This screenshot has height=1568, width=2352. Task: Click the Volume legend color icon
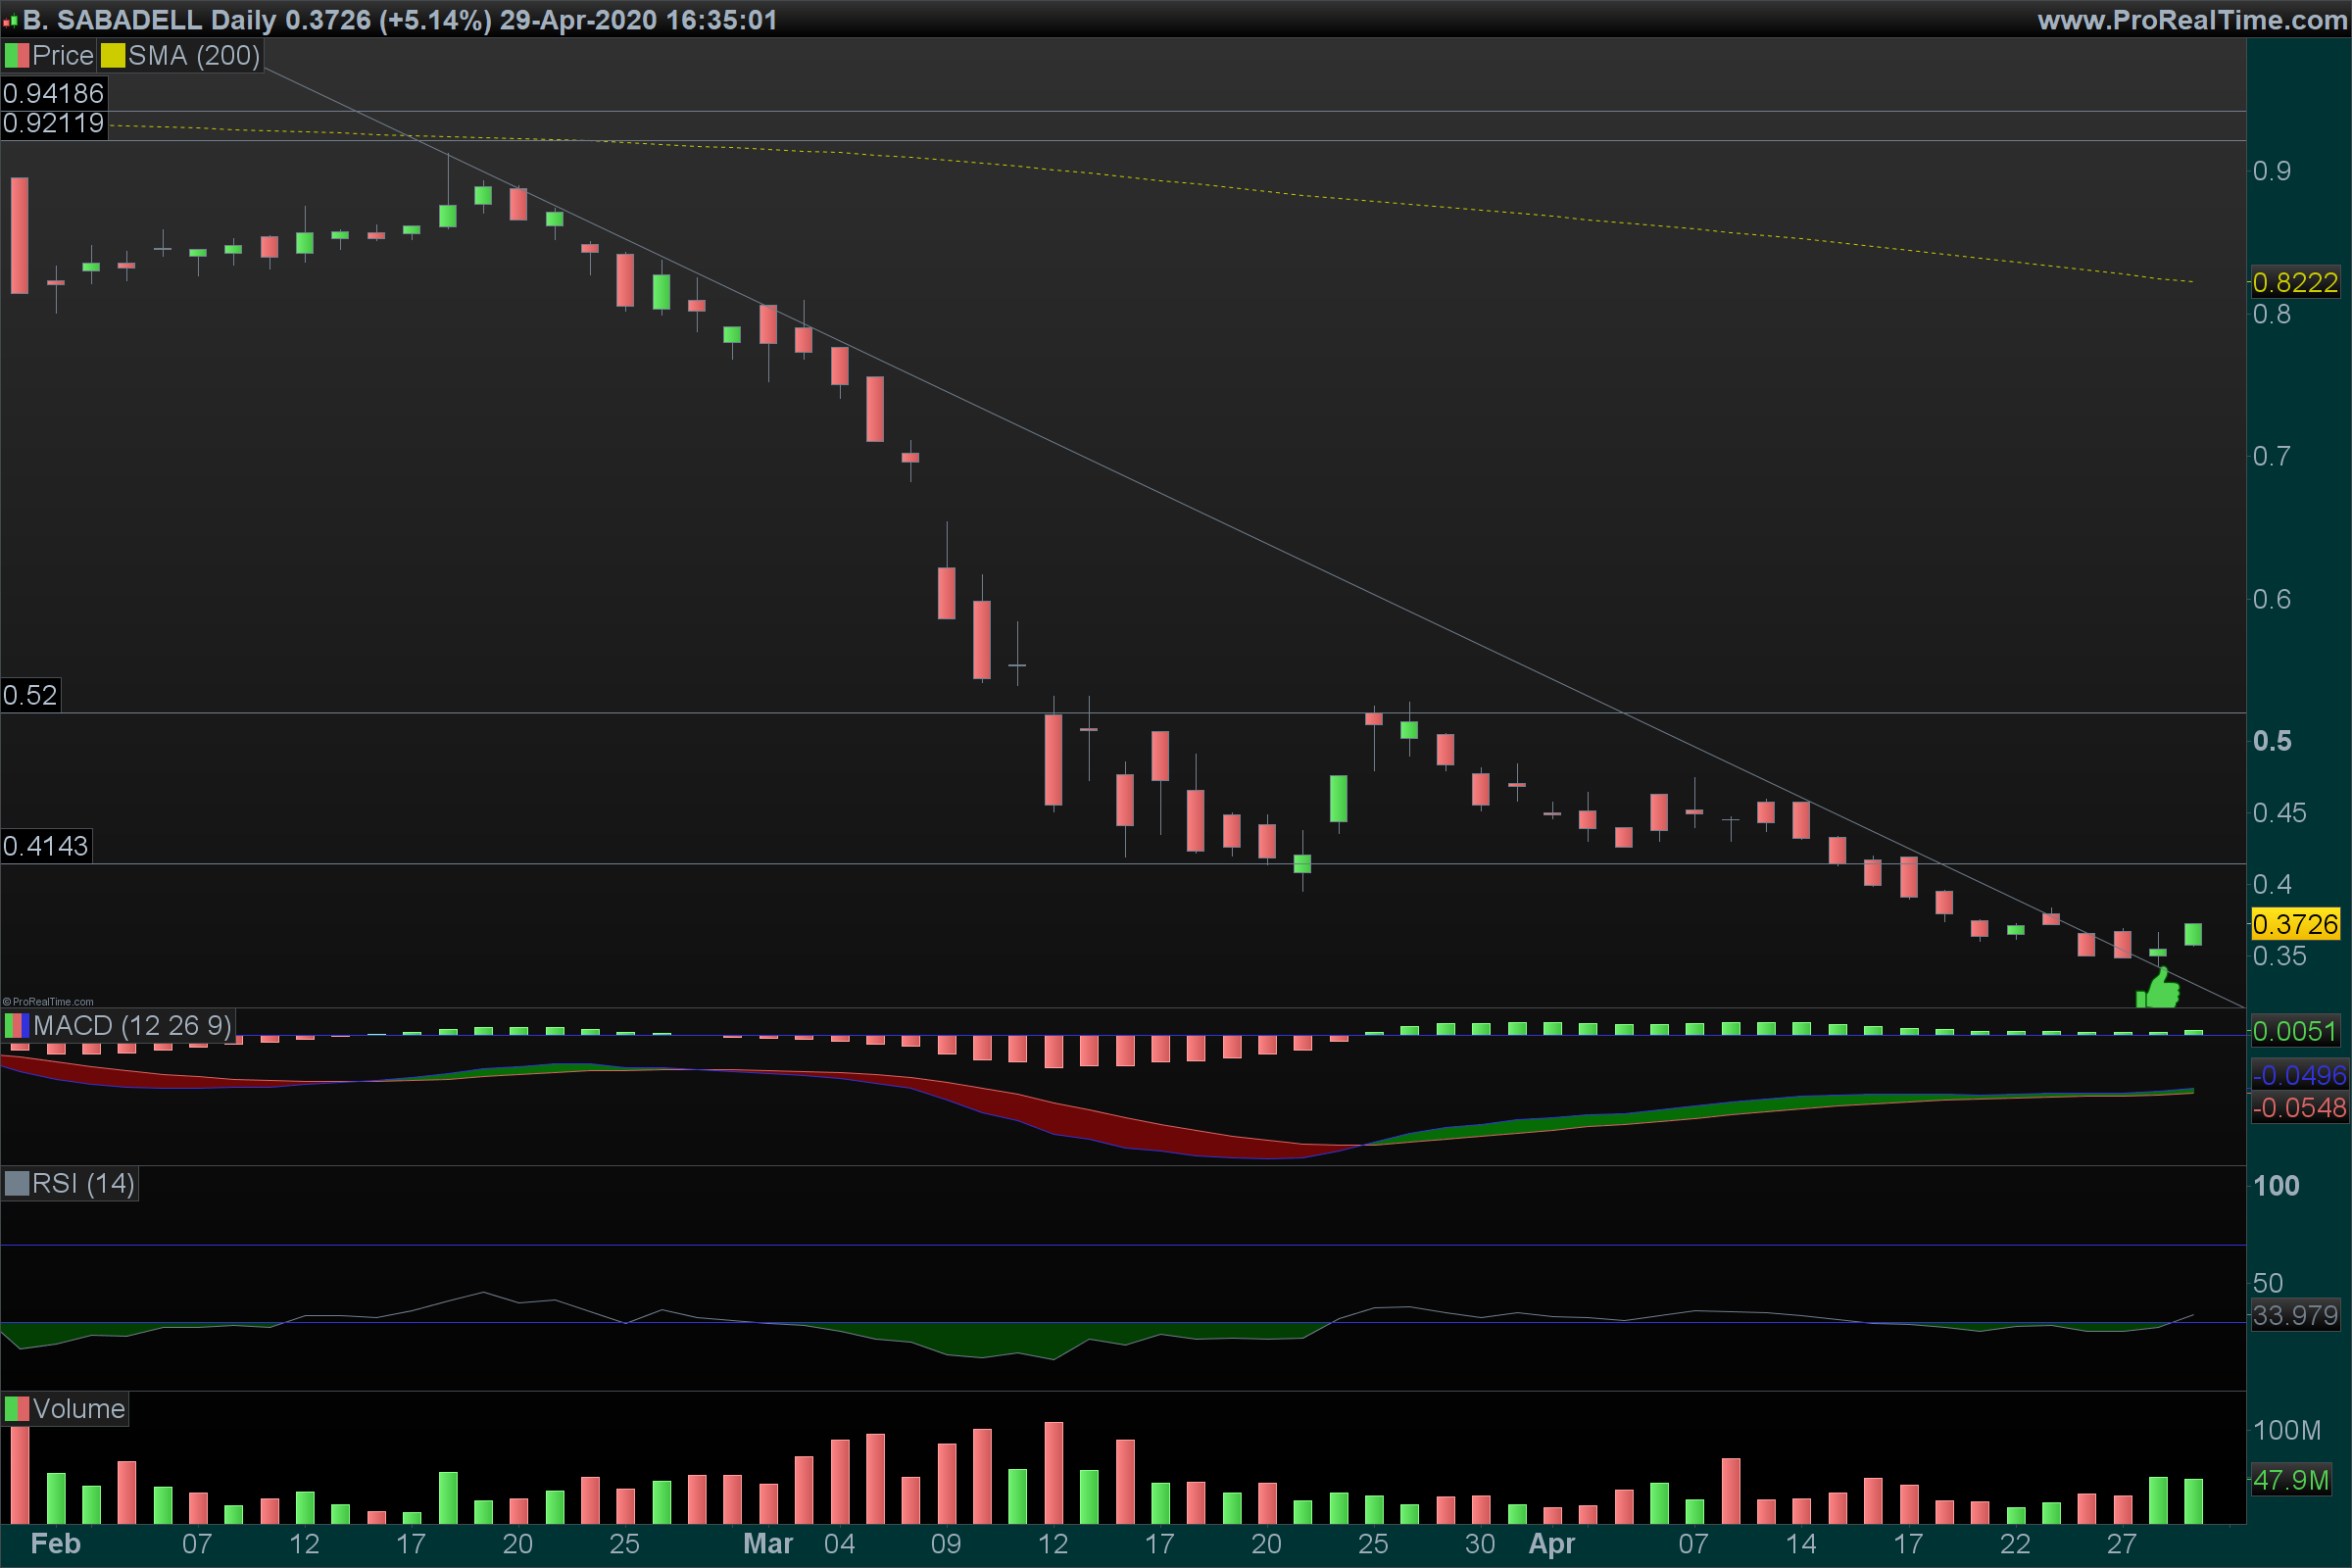[17, 1409]
